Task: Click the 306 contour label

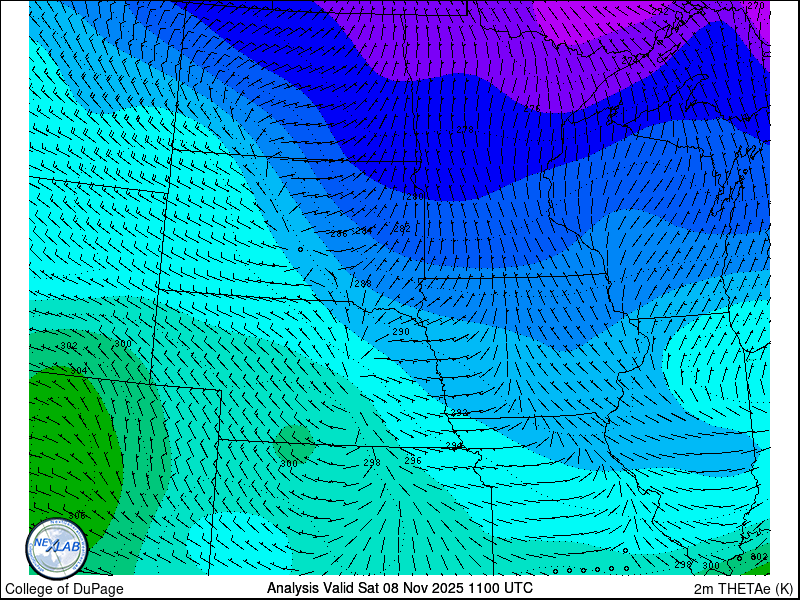Action: pyautogui.click(x=77, y=516)
